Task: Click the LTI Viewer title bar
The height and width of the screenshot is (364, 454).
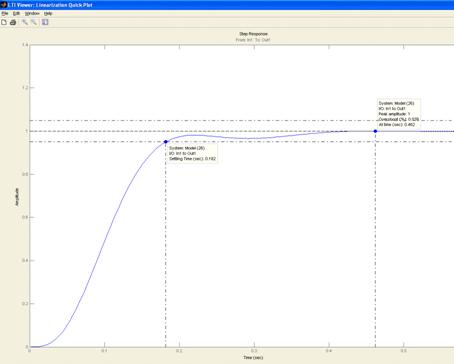Action: (x=227, y=5)
